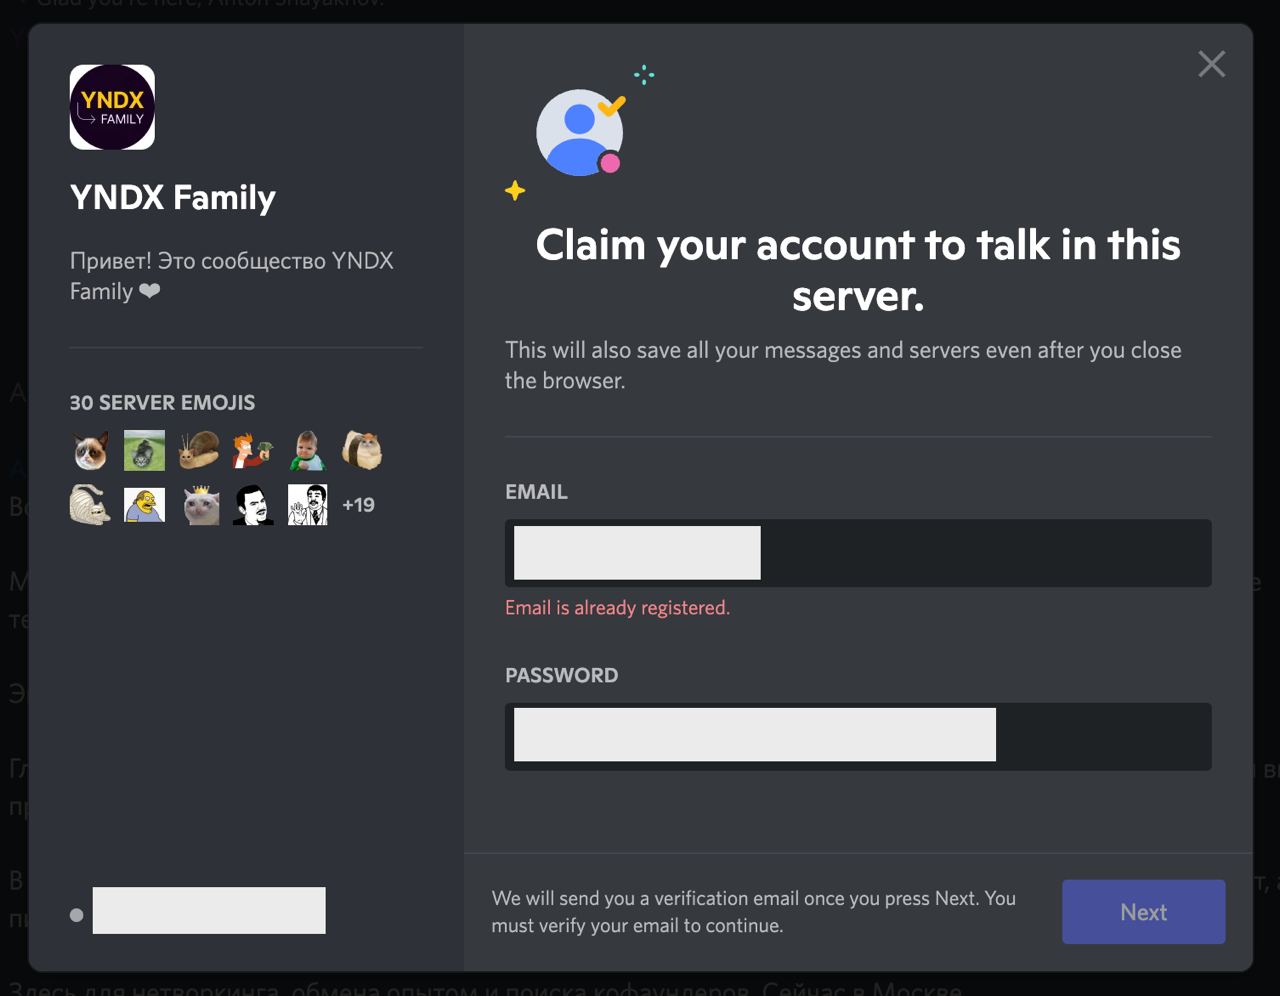The image size is (1280, 996).
Task: Click the Russian server description text
Action: click(x=232, y=276)
